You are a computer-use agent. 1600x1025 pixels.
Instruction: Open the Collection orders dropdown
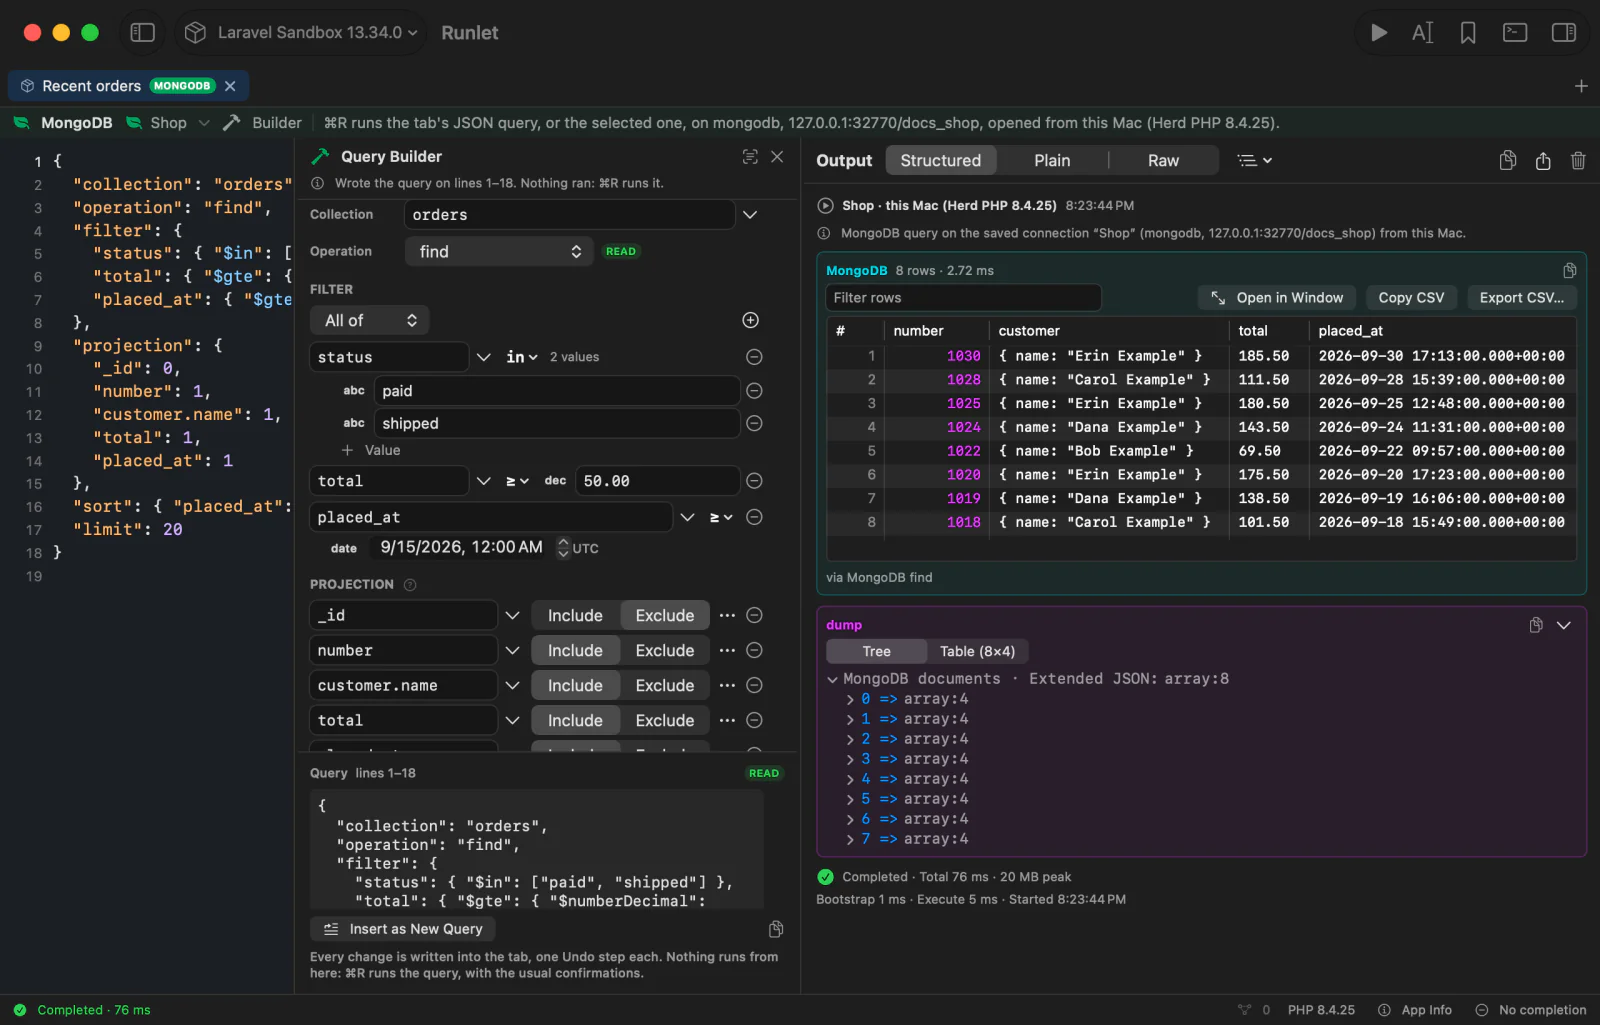click(x=750, y=215)
